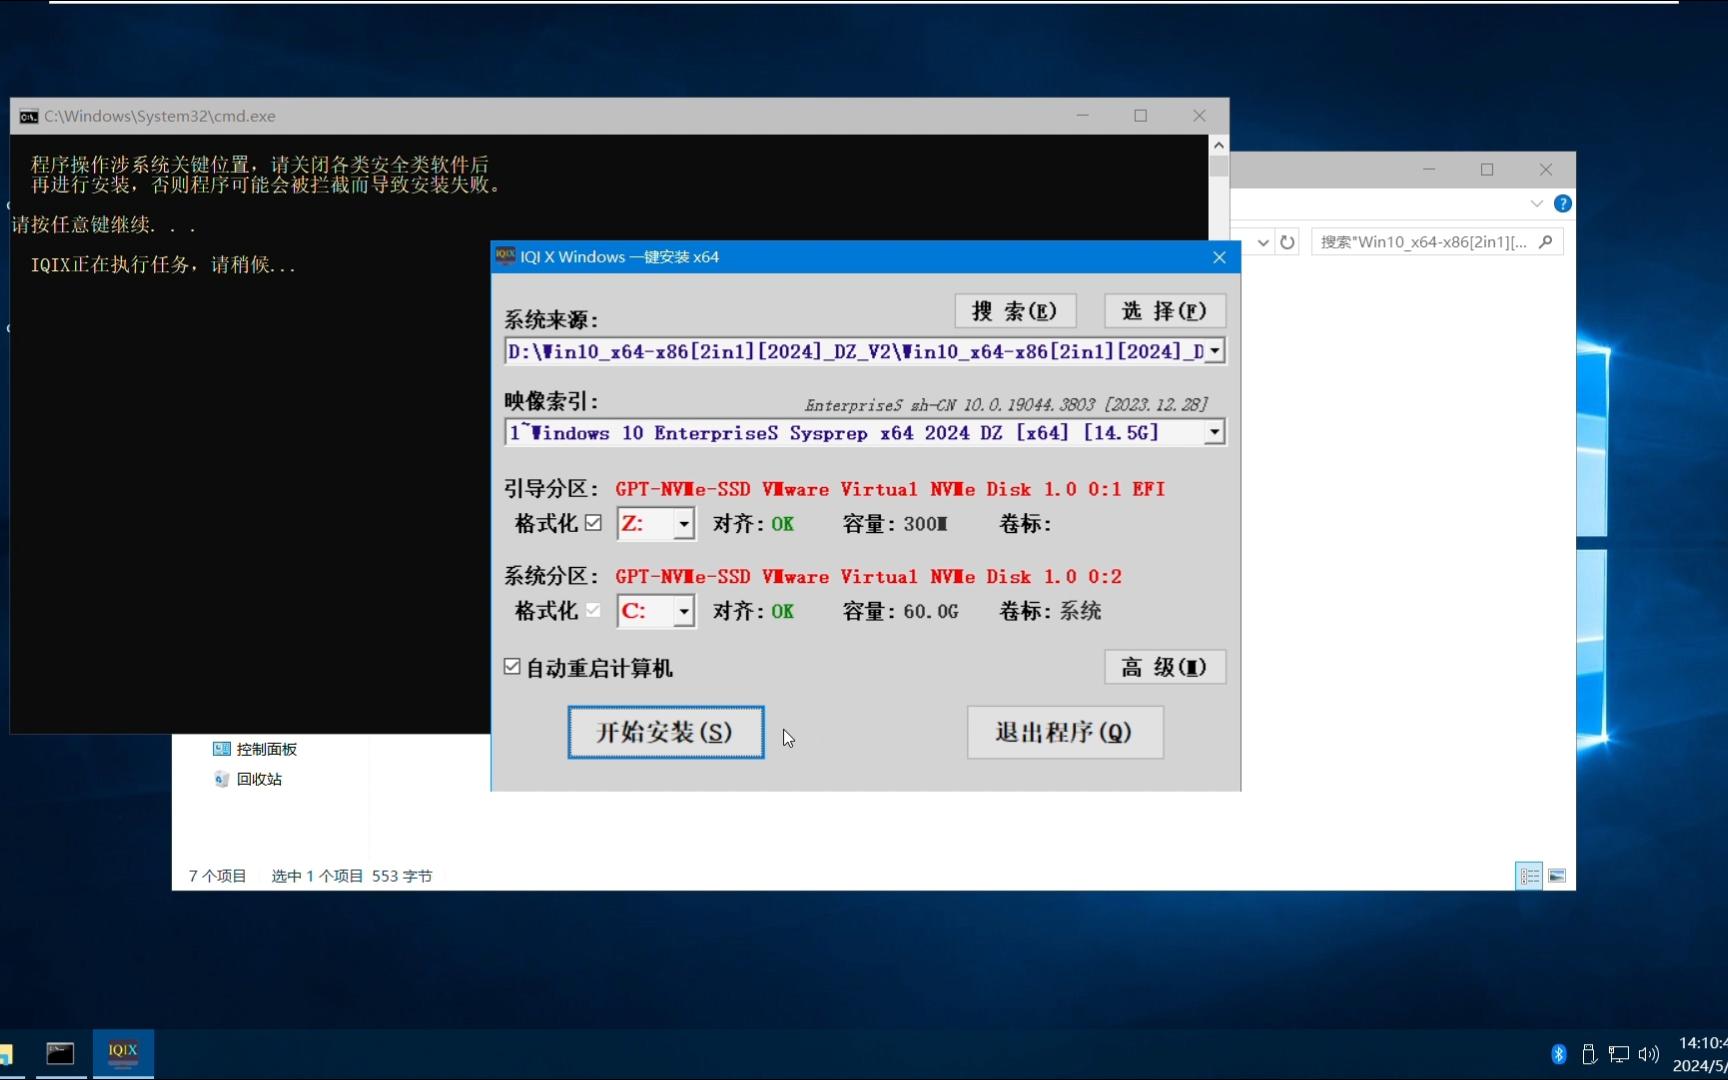Select 控制面板 in Explorer tree
This screenshot has height=1080, width=1728.
point(267,749)
